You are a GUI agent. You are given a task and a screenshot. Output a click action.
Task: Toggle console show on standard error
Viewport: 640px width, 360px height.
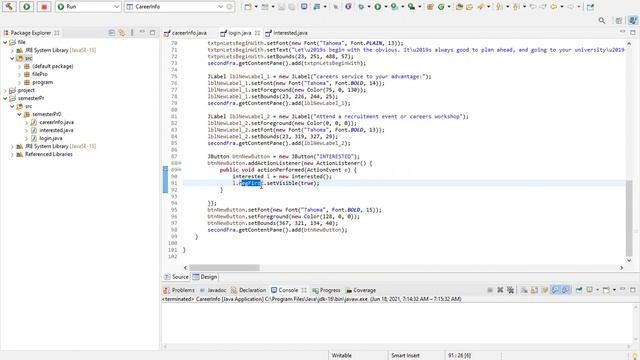(x=565, y=290)
